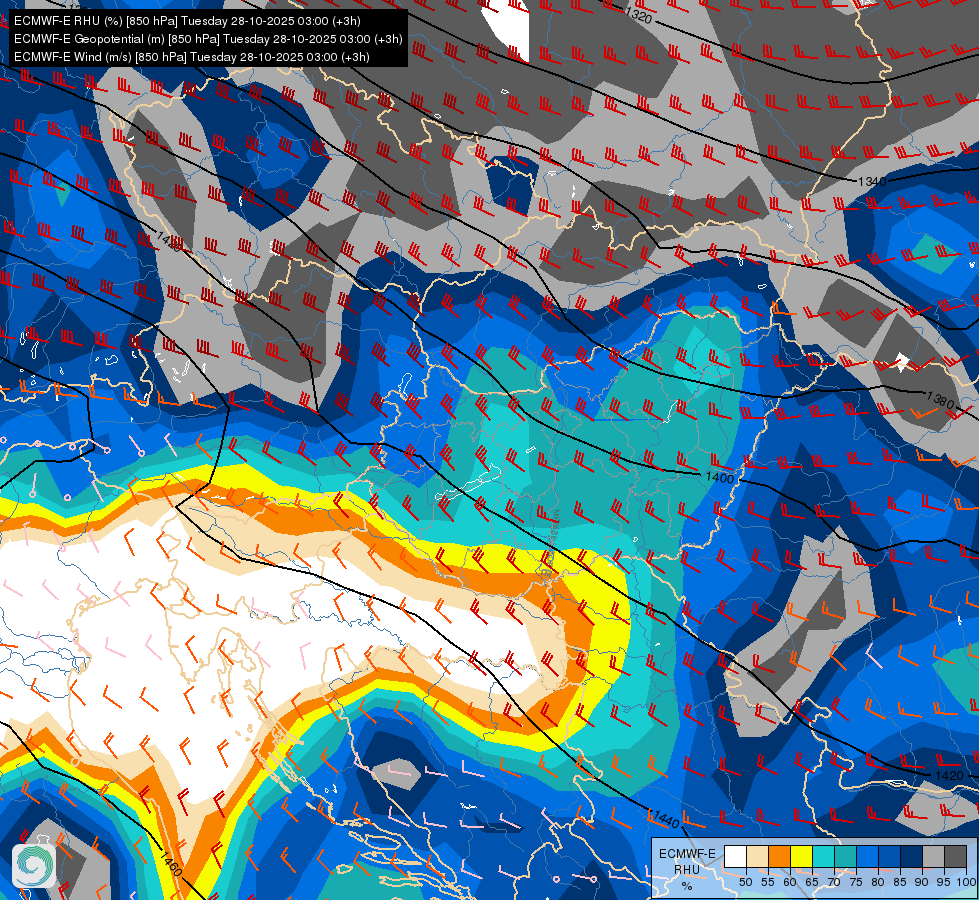The height and width of the screenshot is (900, 979).
Task: Select the light gray 90–95 legend swatch
Action: point(934,856)
